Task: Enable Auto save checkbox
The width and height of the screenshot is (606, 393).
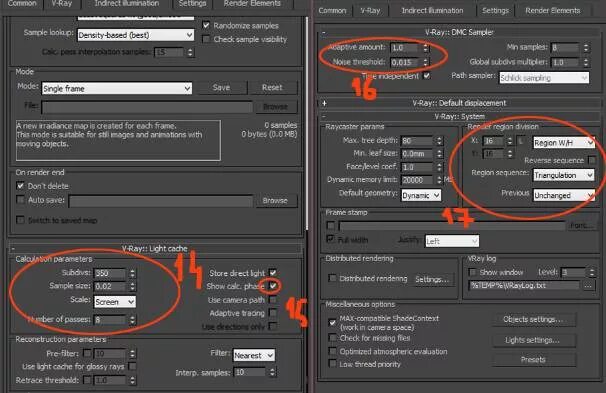Action: point(20,200)
